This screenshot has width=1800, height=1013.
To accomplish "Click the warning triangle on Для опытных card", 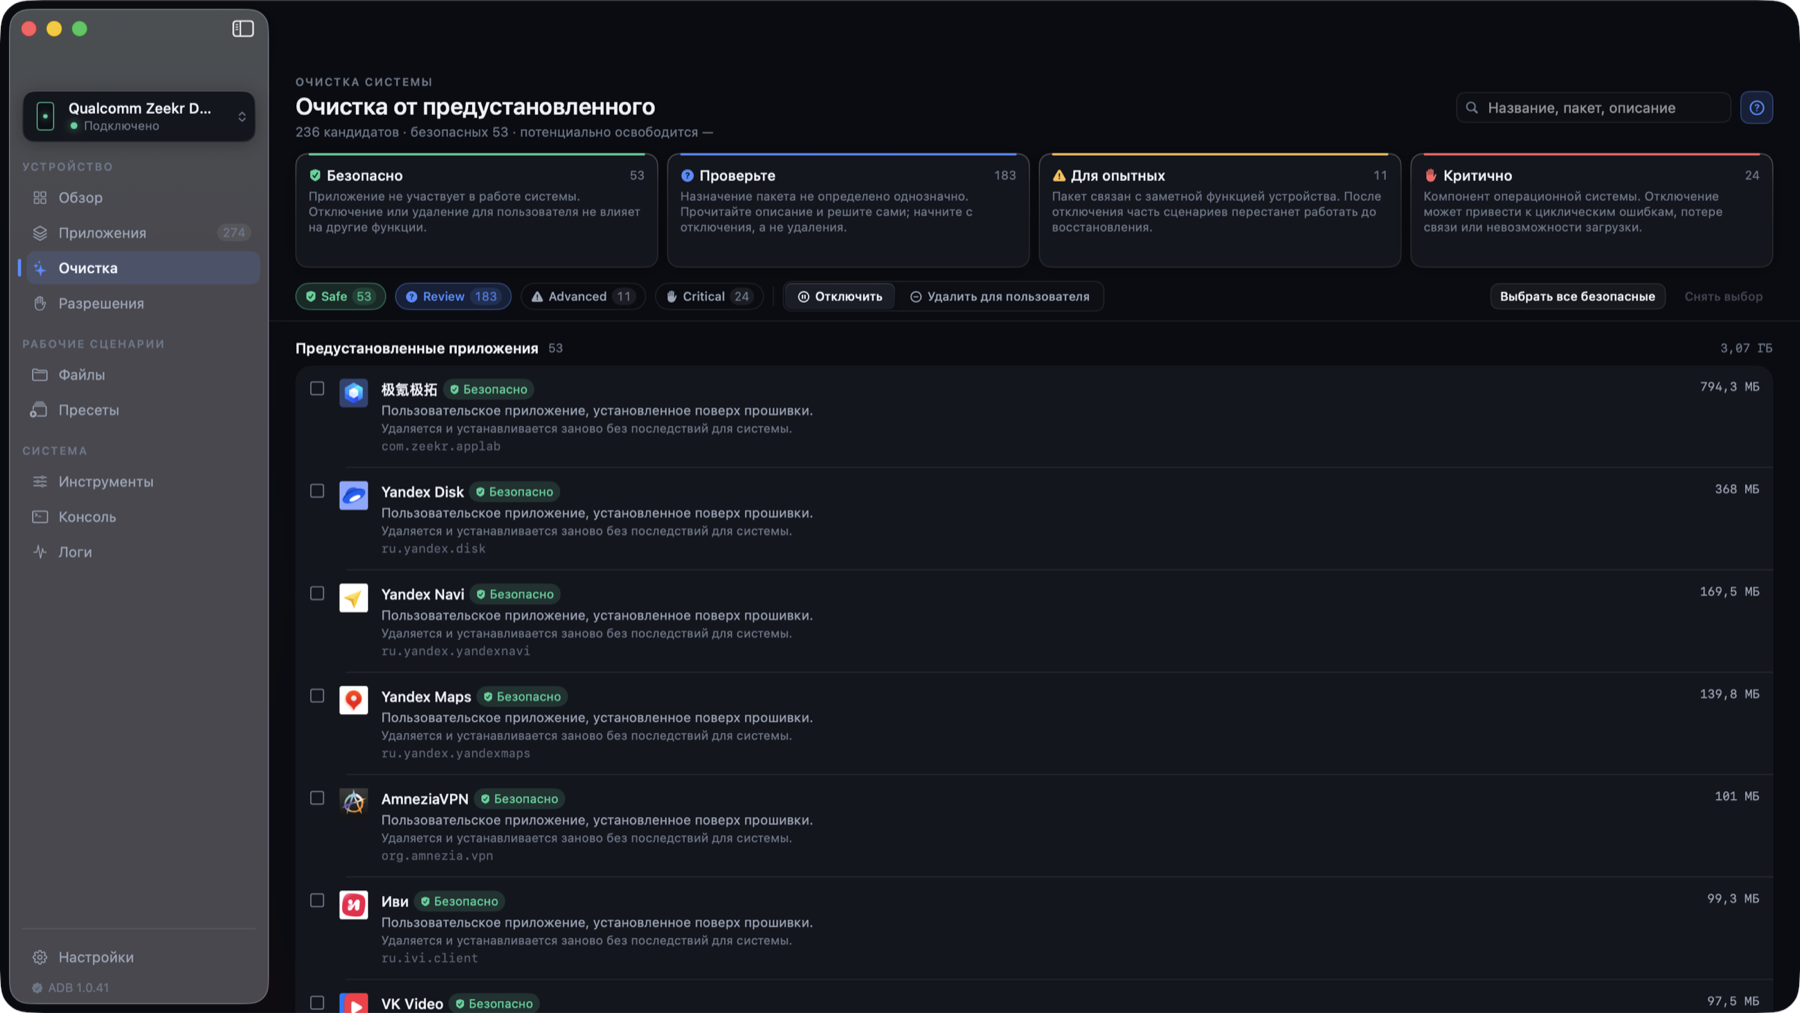I will [x=1059, y=176].
